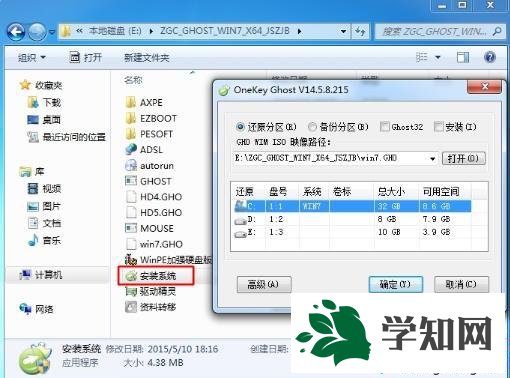Click the 取消(C) button
The width and height of the screenshot is (510, 378).
tap(461, 284)
